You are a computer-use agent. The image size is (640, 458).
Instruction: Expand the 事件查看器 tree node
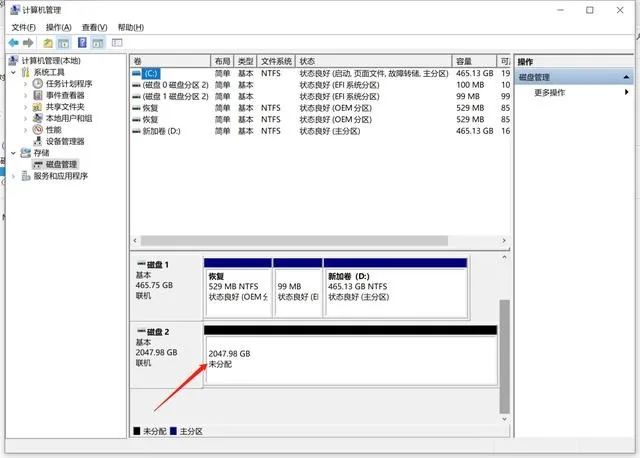click(x=25, y=96)
